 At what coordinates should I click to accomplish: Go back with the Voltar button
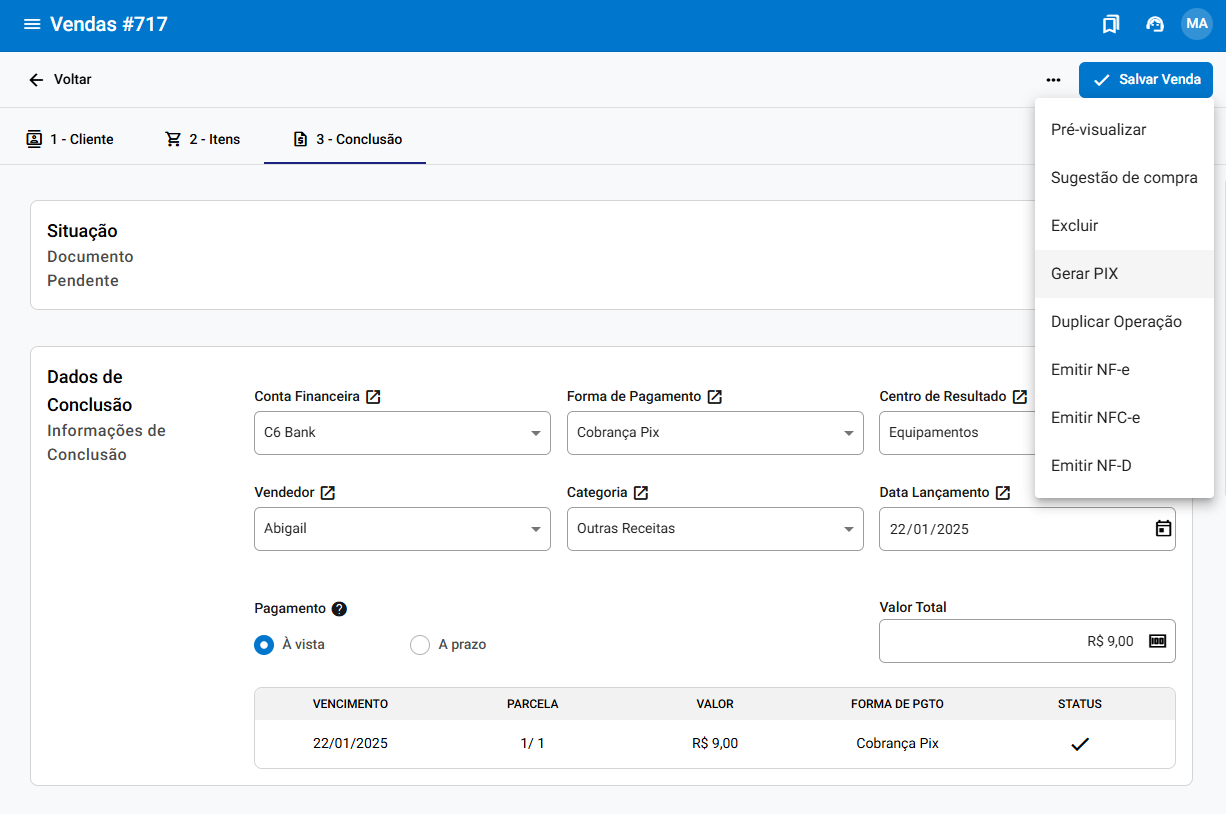(x=60, y=80)
